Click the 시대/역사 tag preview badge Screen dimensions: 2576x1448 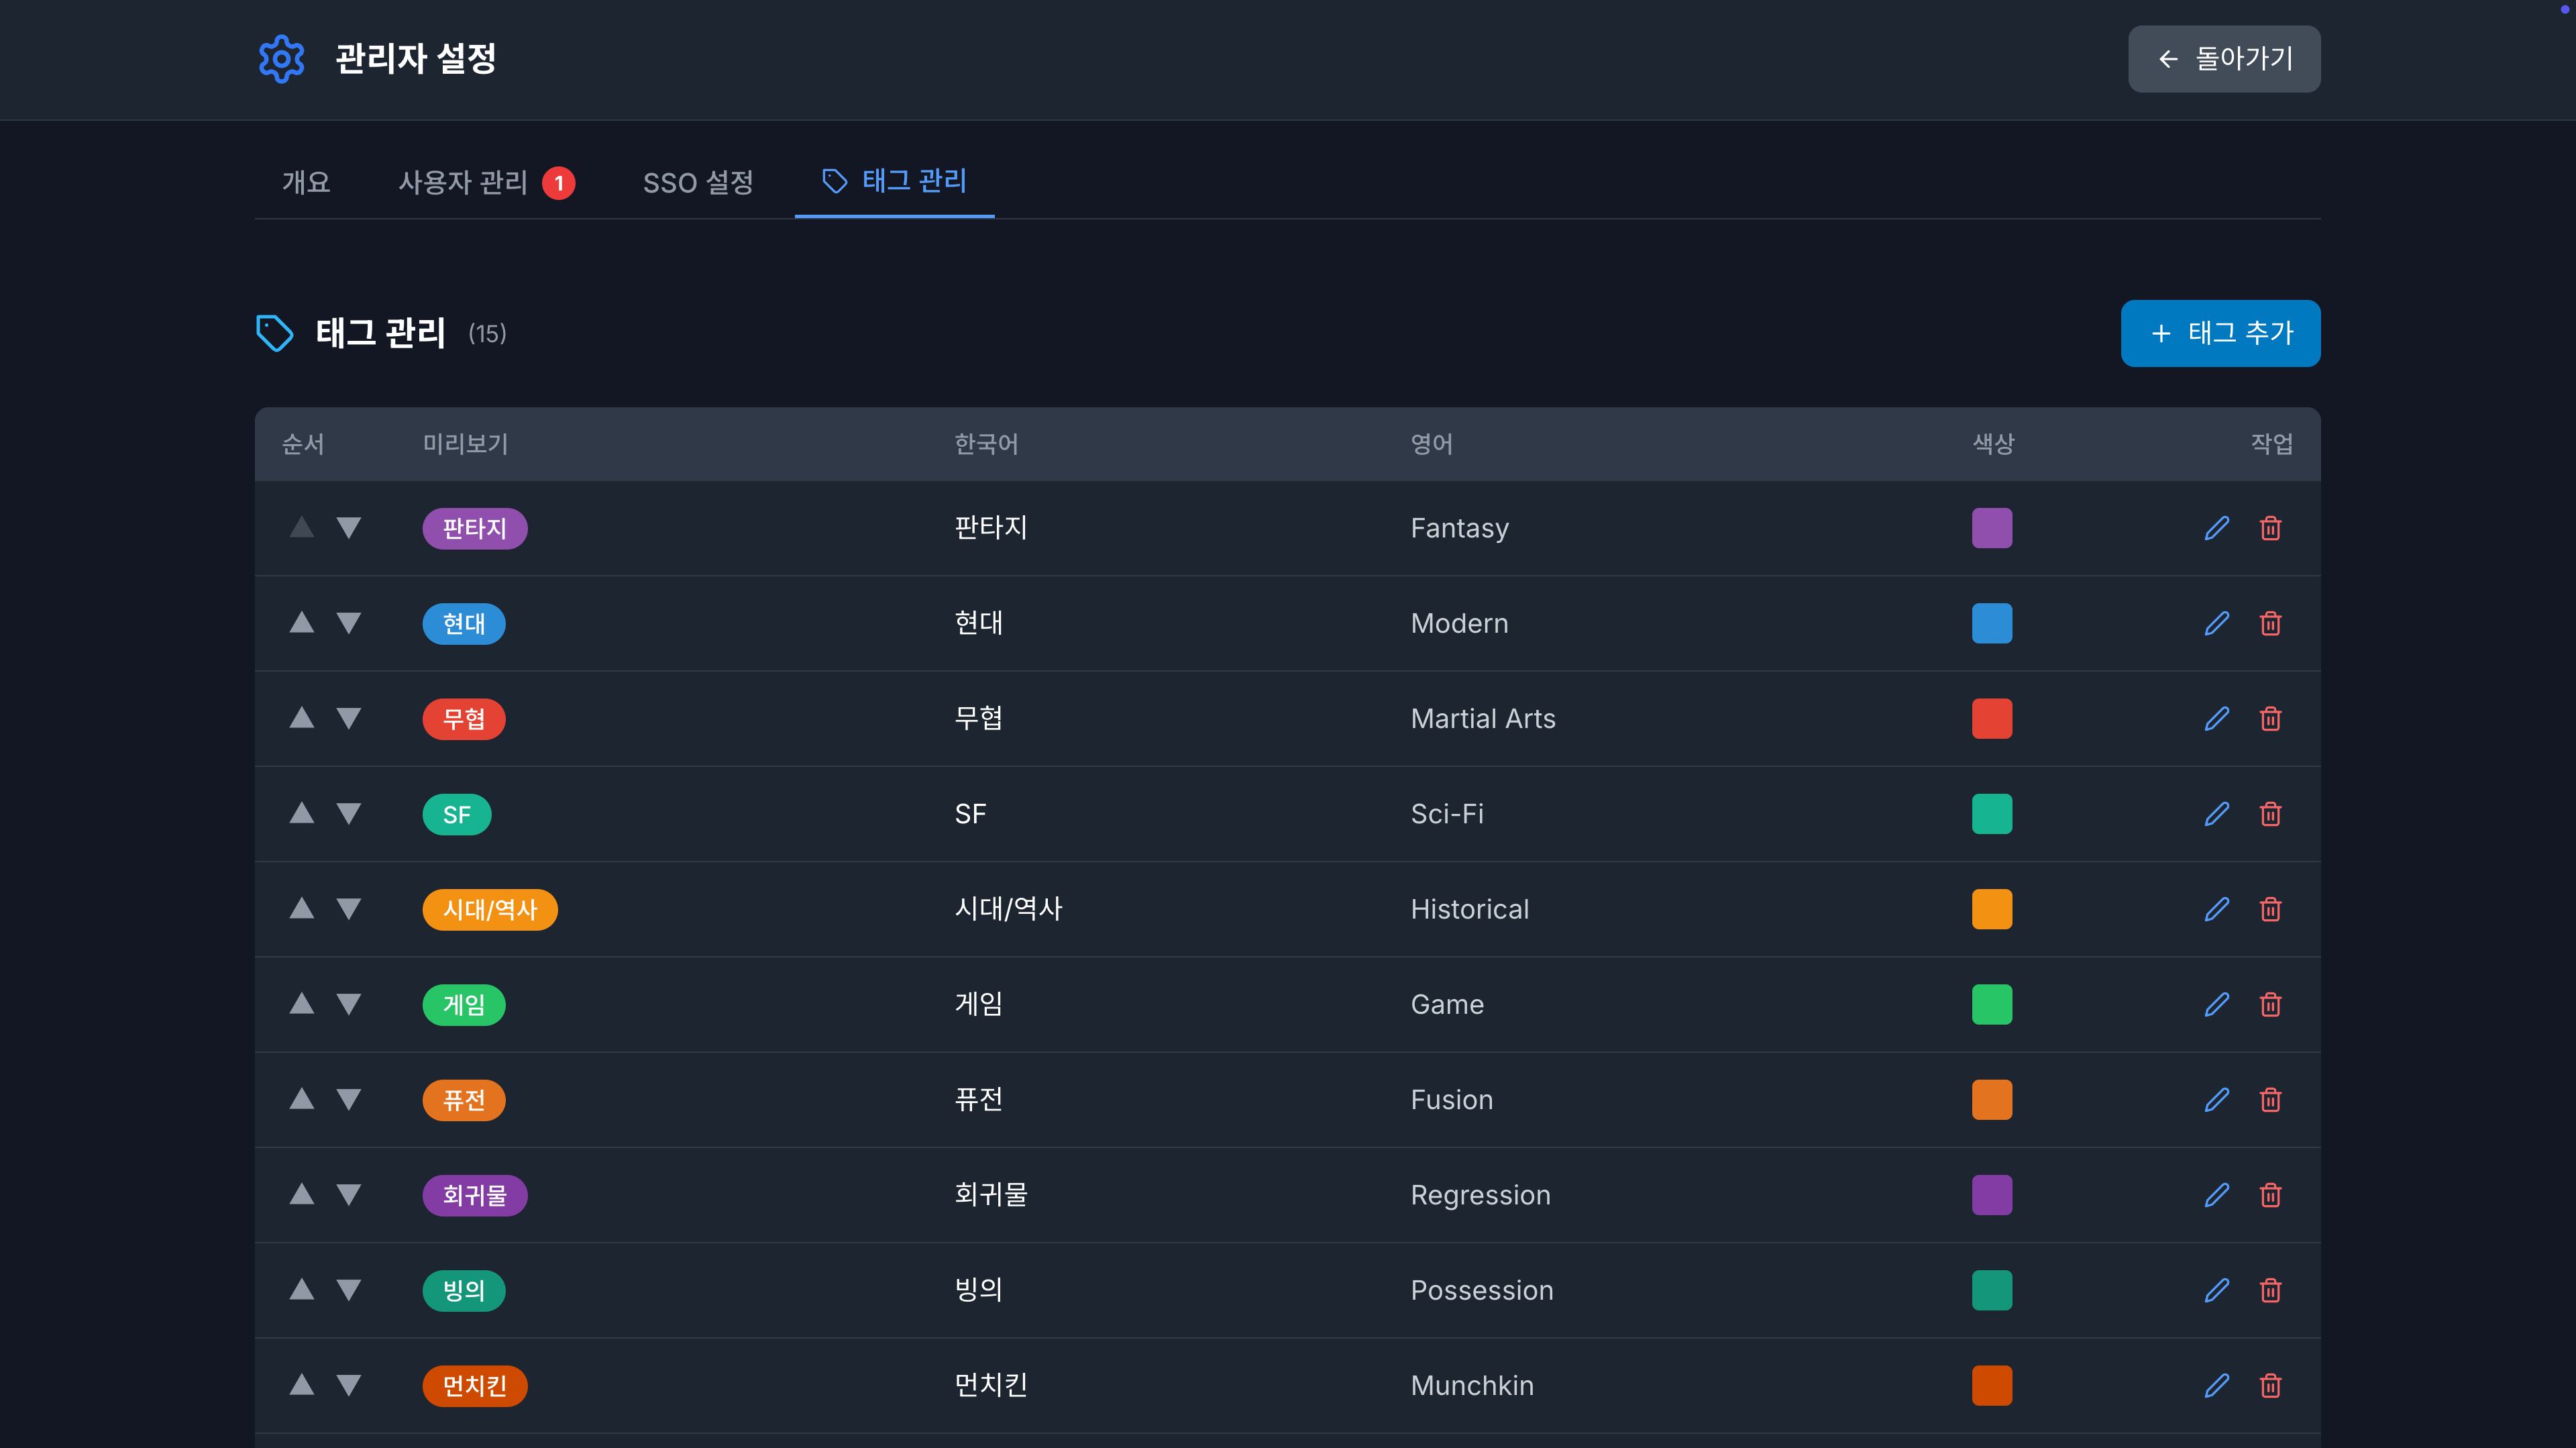pyautogui.click(x=489, y=909)
